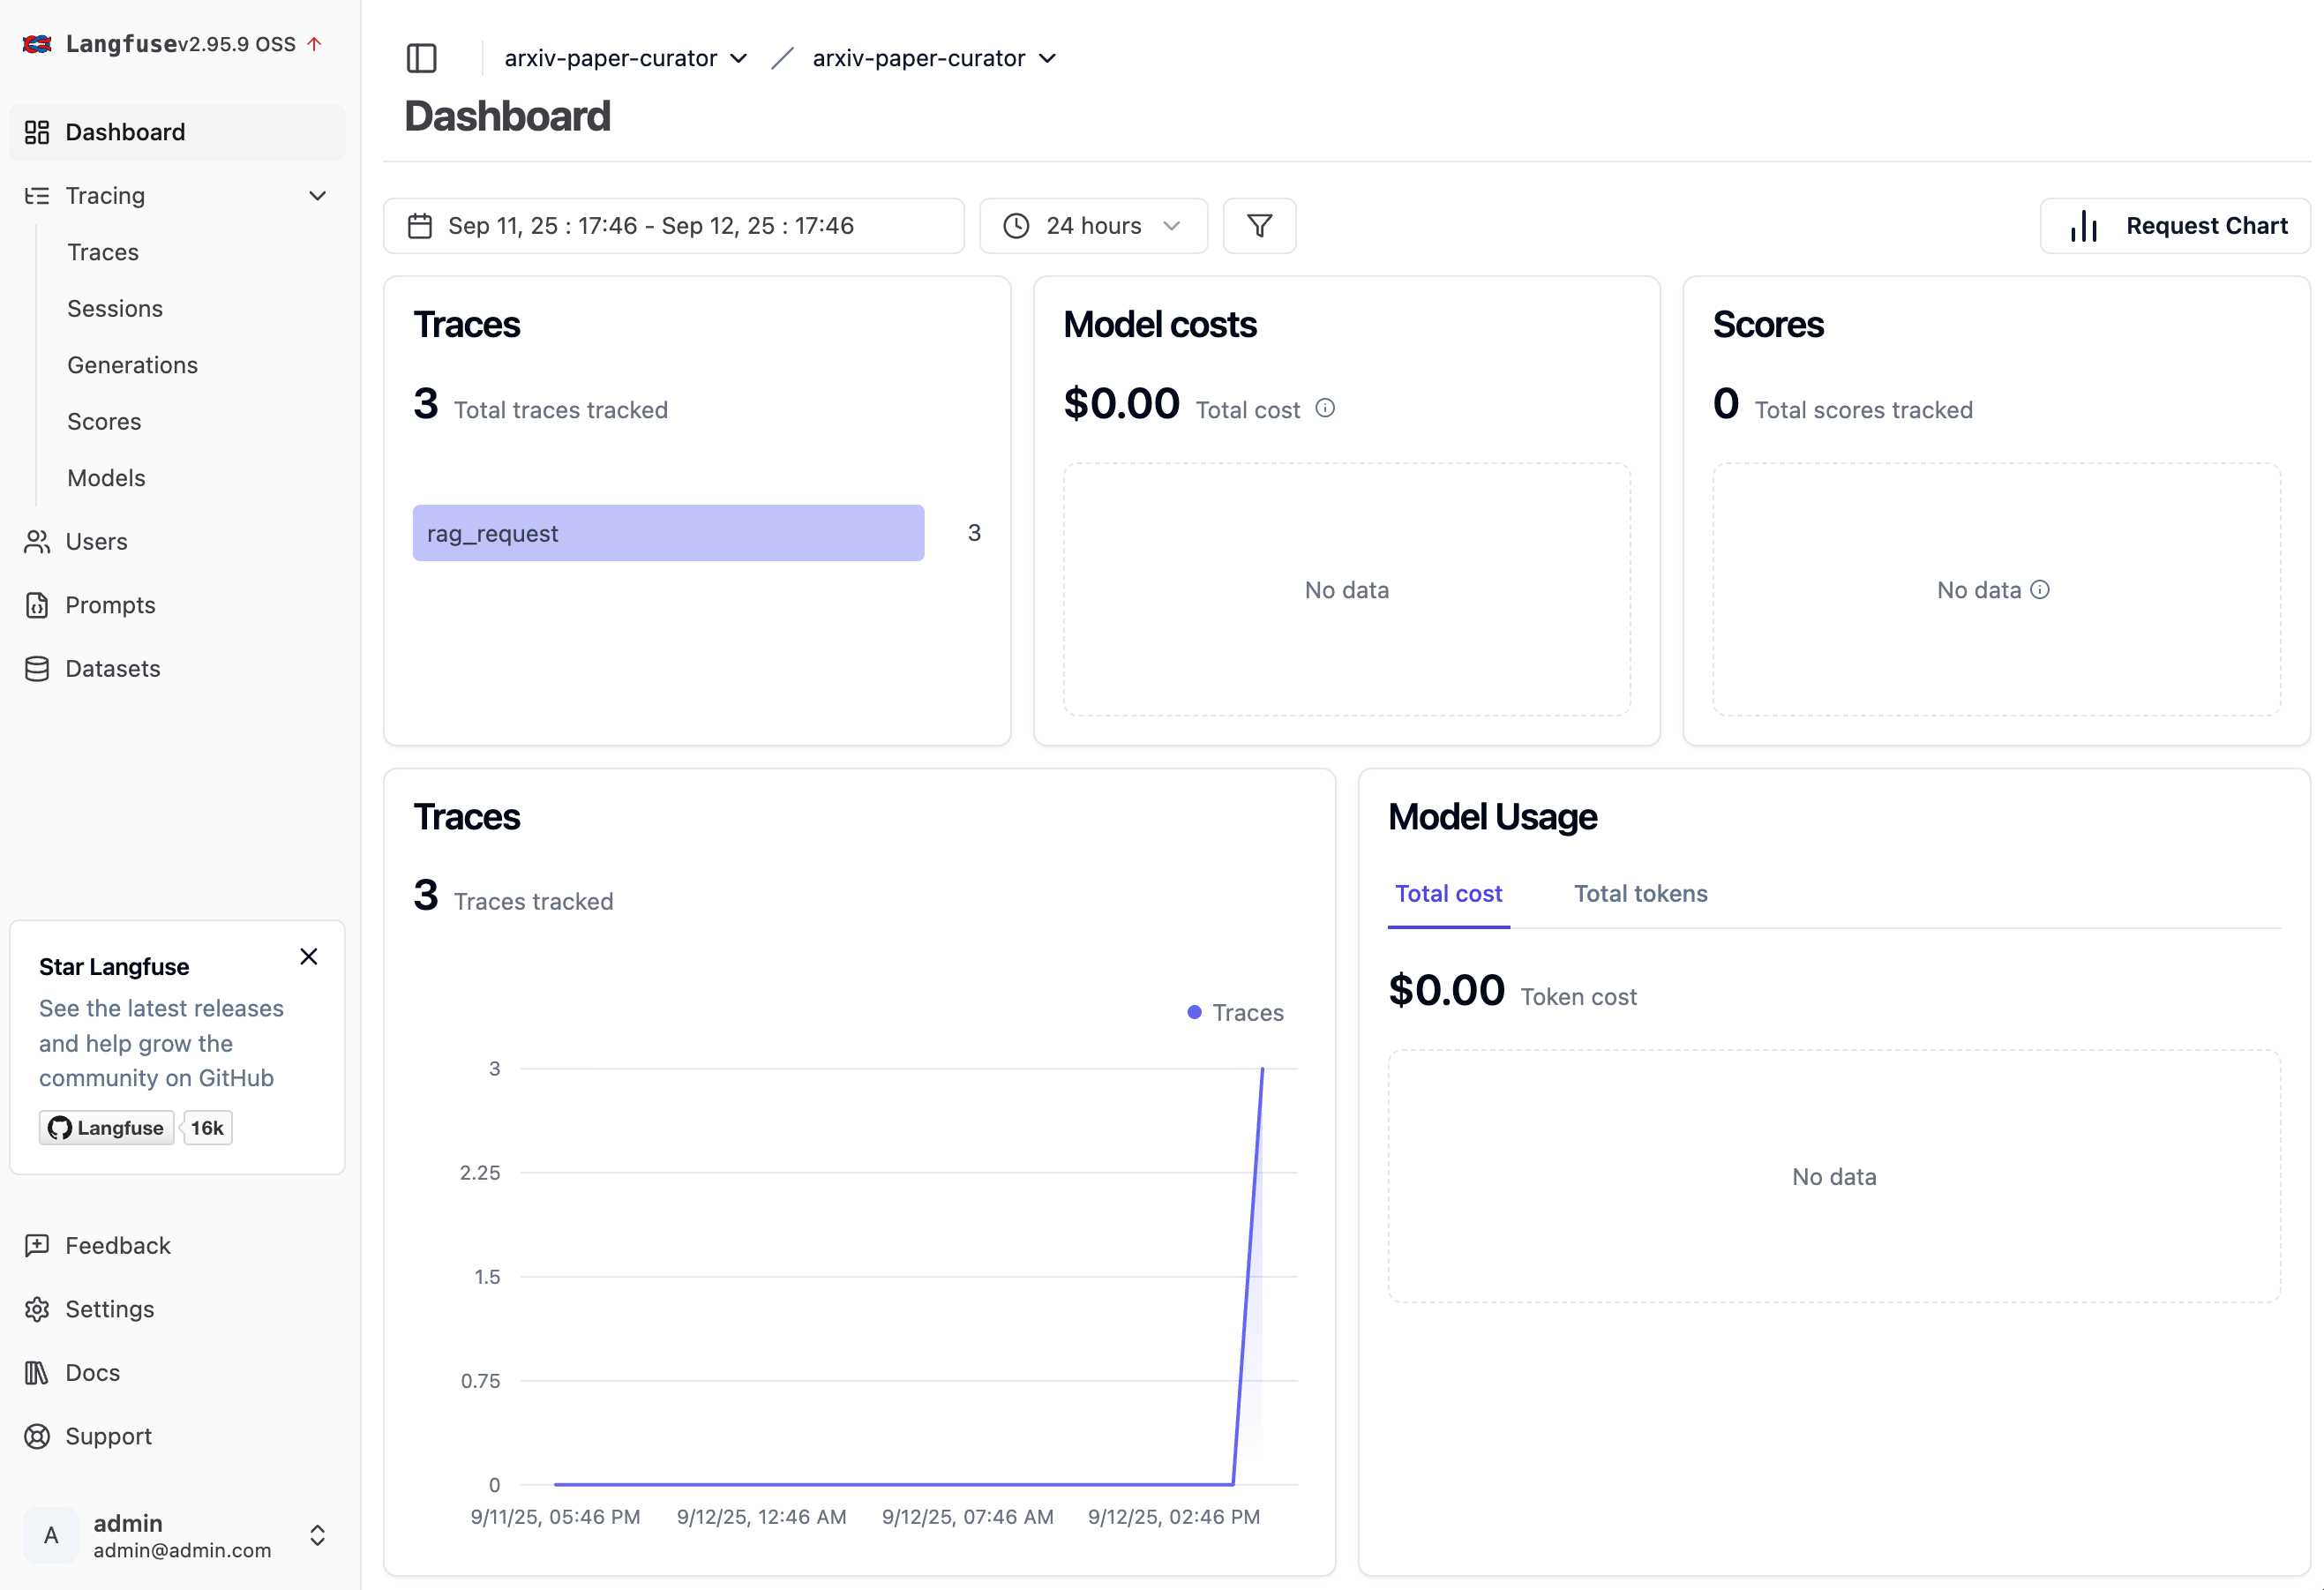Image resolution: width=2324 pixels, height=1590 pixels.
Task: Expand the admin user account menu
Action: click(x=317, y=1535)
